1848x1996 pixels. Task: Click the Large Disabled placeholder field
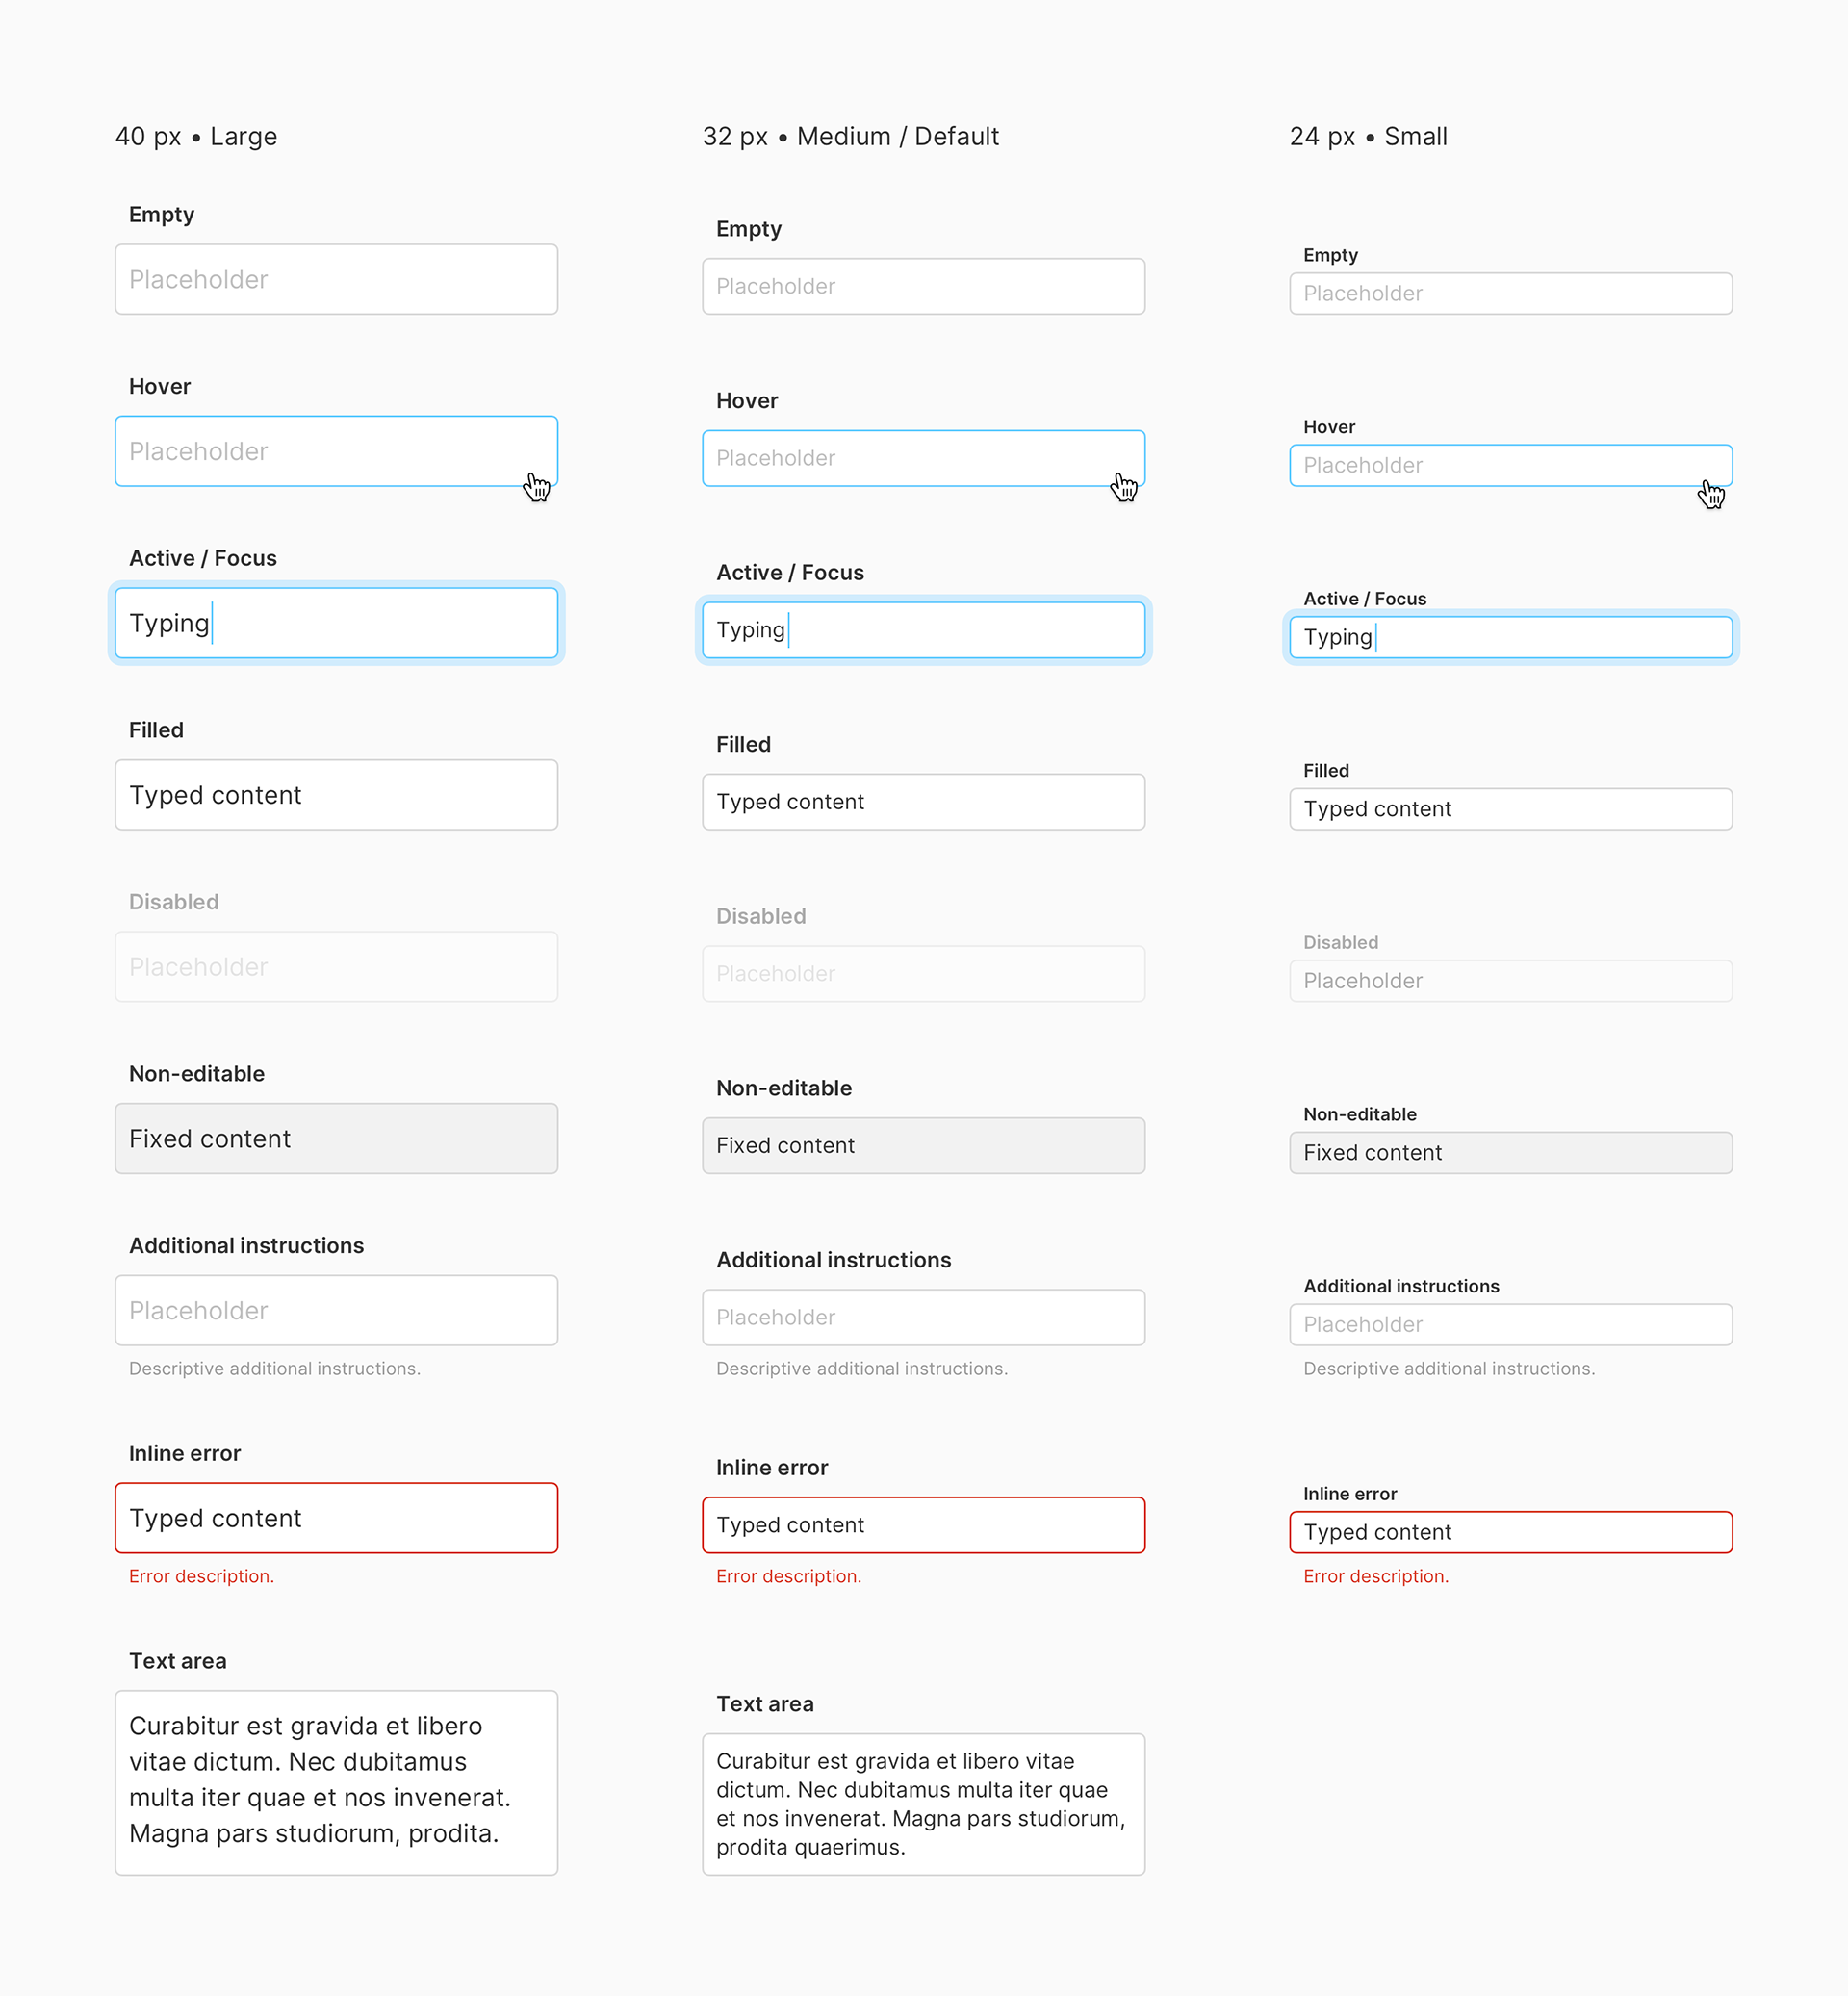336,967
